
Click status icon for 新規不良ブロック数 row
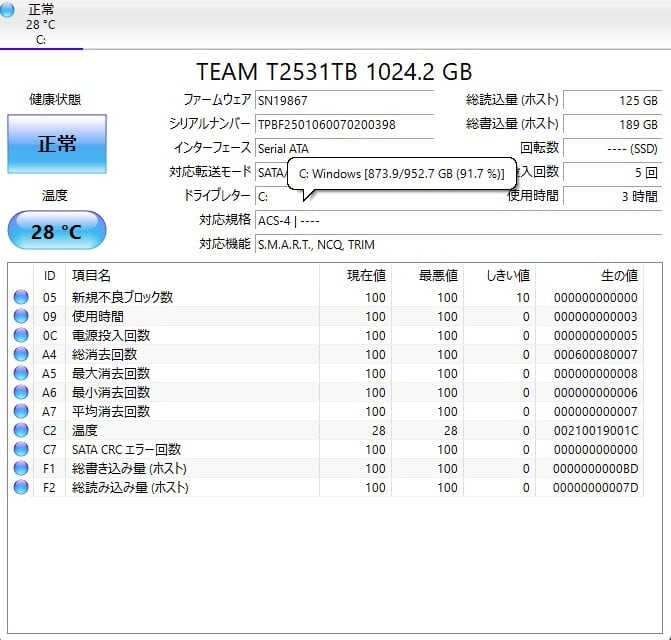coord(21,297)
